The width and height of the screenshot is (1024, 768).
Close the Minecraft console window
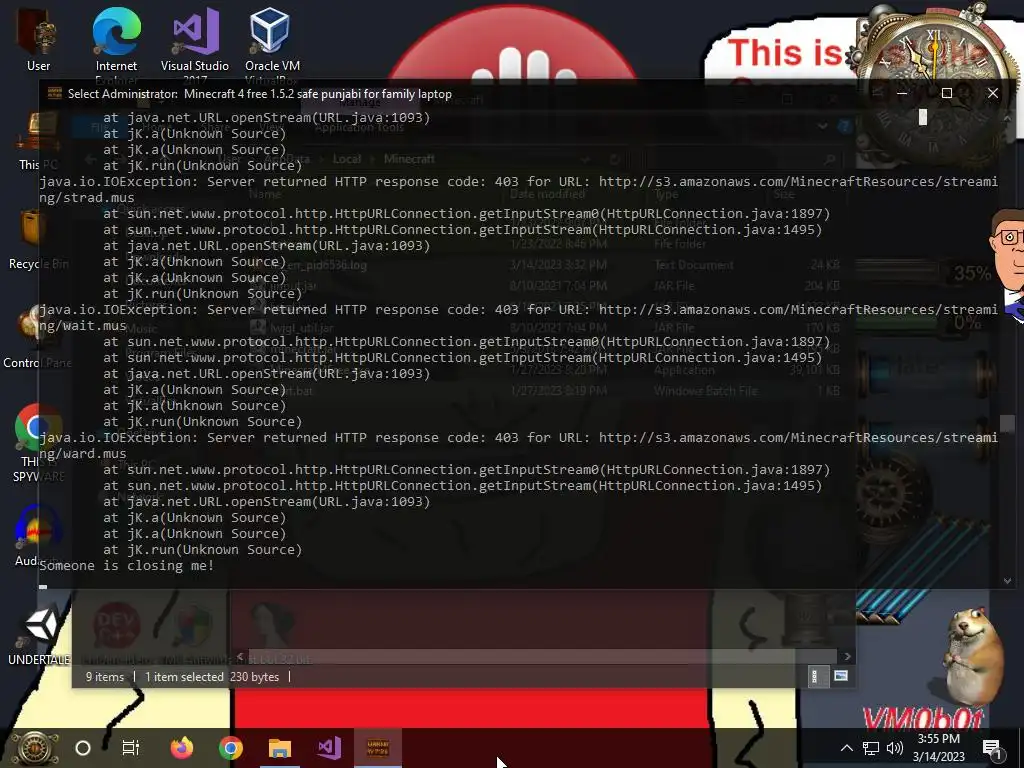pos(993,93)
